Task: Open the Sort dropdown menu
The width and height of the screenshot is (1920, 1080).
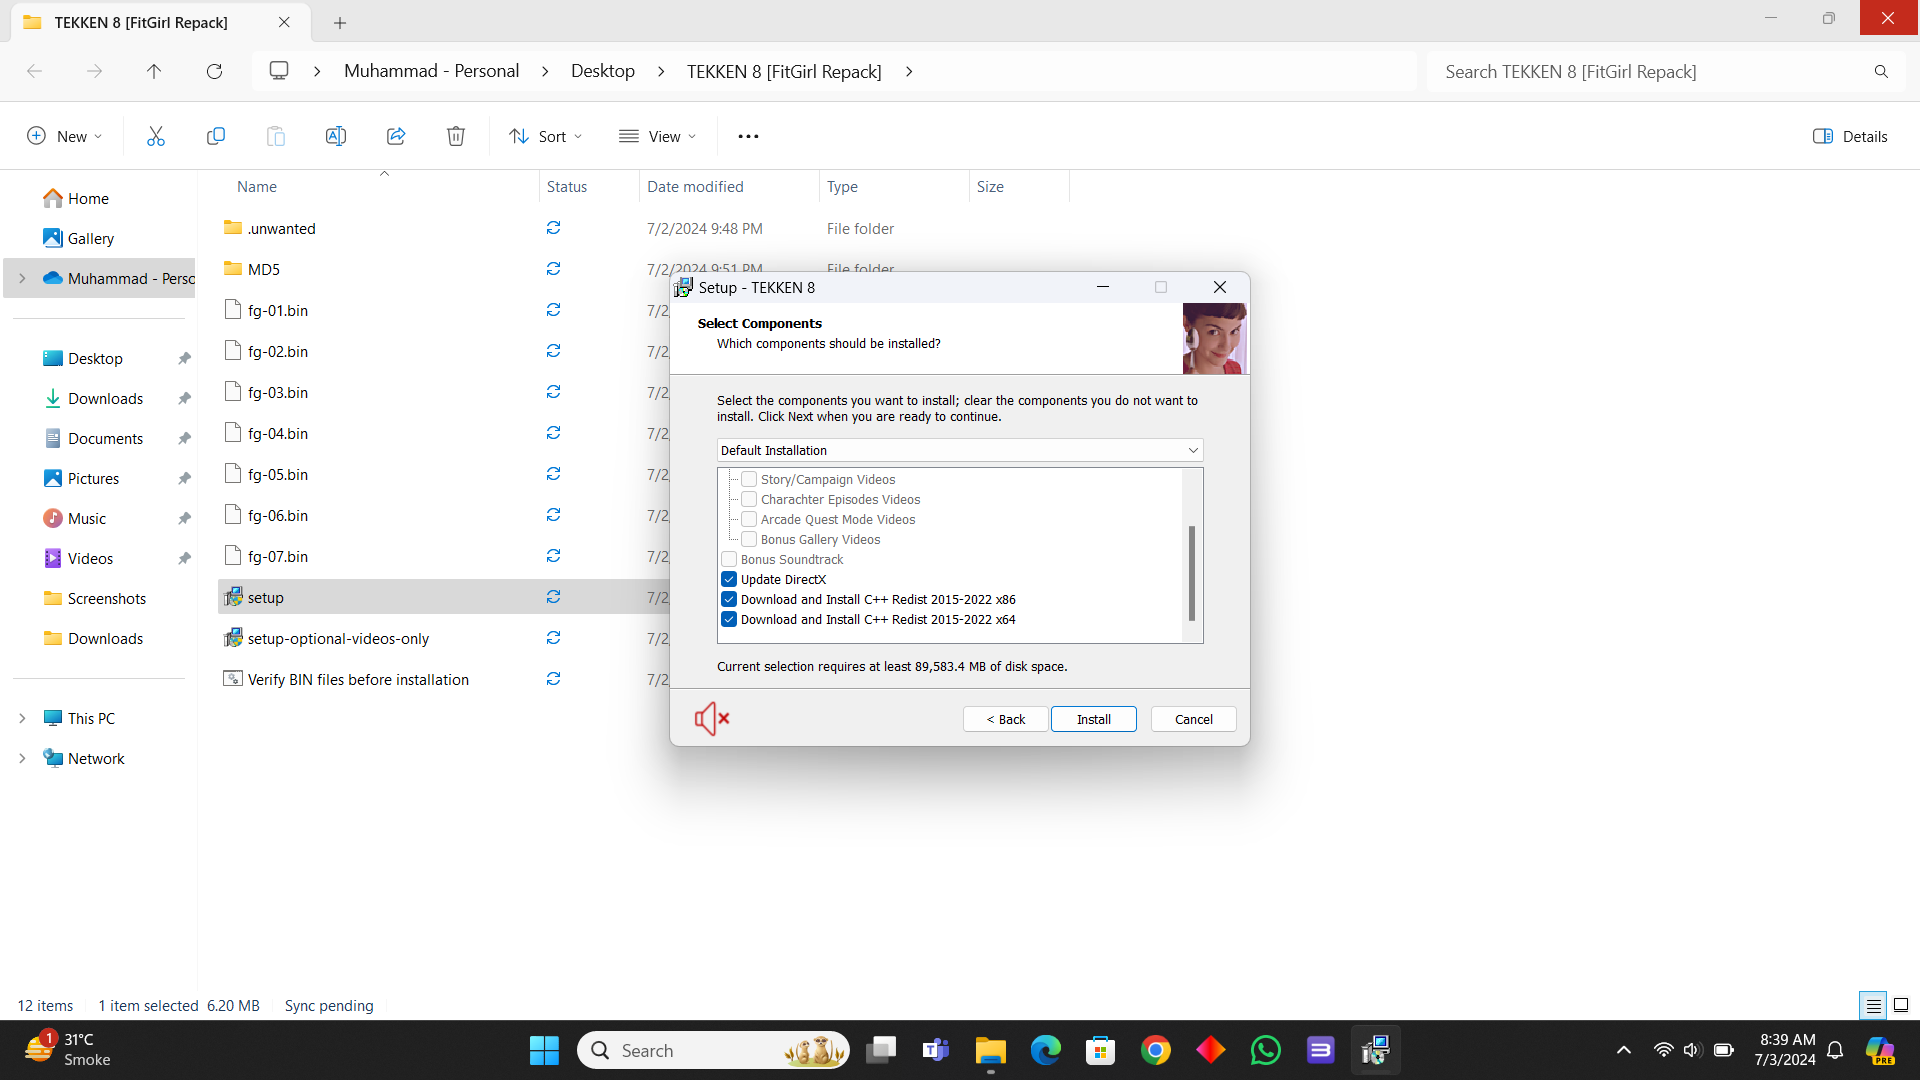Action: [546, 136]
